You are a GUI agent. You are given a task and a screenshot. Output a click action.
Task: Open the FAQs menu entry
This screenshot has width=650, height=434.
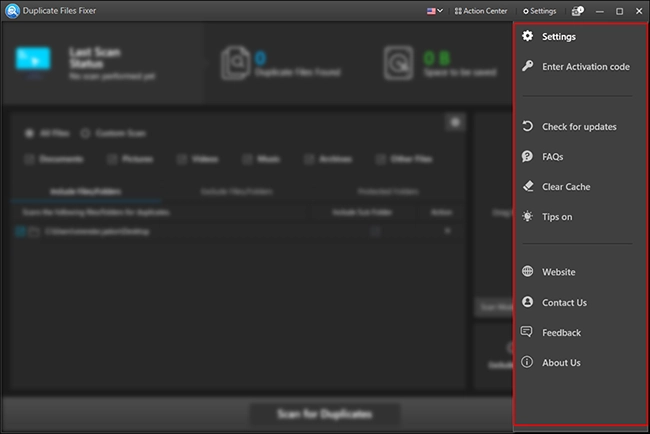point(553,157)
